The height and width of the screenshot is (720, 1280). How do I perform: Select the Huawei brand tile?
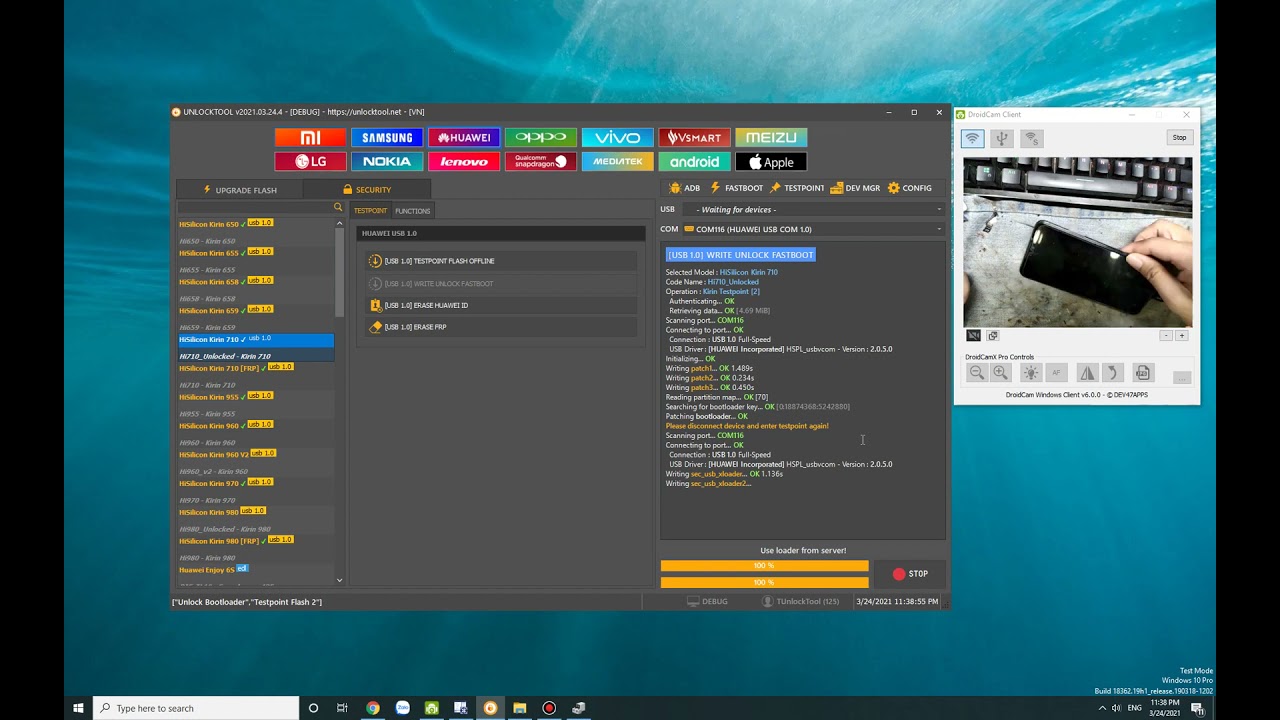pyautogui.click(x=464, y=137)
